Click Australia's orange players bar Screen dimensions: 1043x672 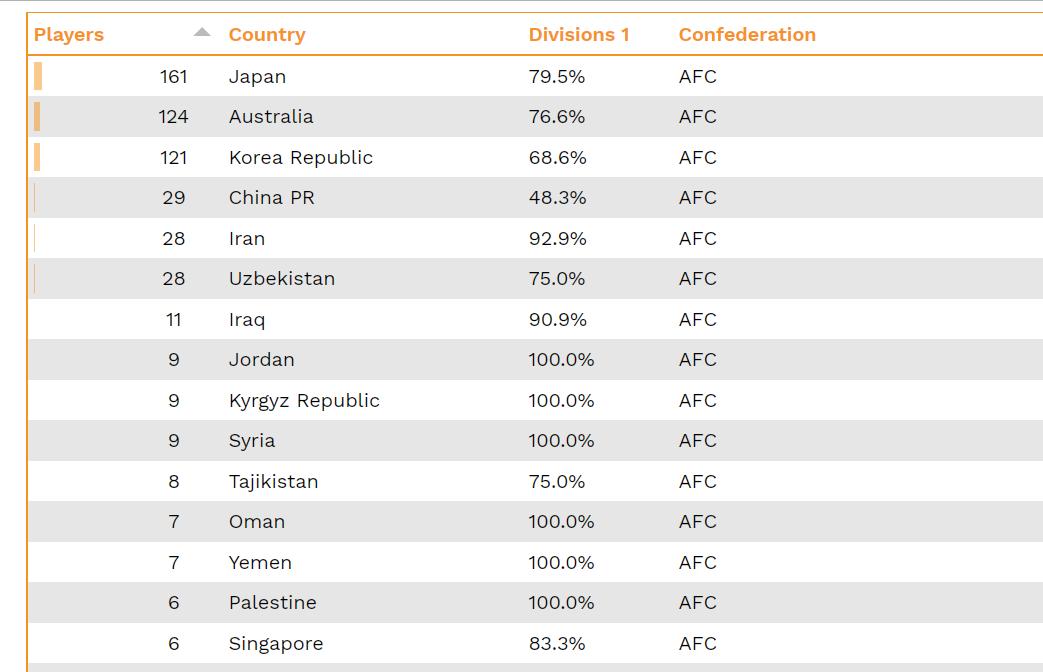[x=38, y=117]
